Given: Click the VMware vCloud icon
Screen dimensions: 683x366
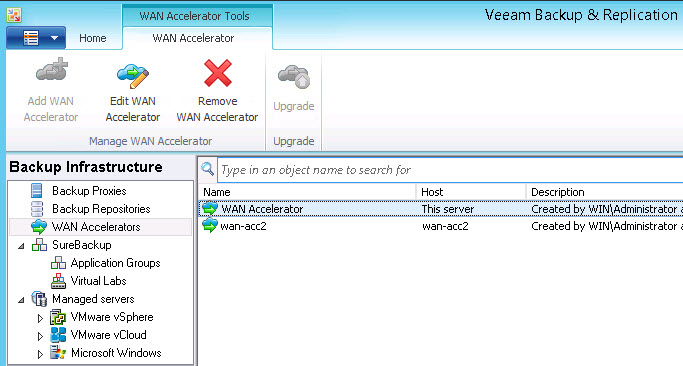Looking at the screenshot, I should pos(58,335).
